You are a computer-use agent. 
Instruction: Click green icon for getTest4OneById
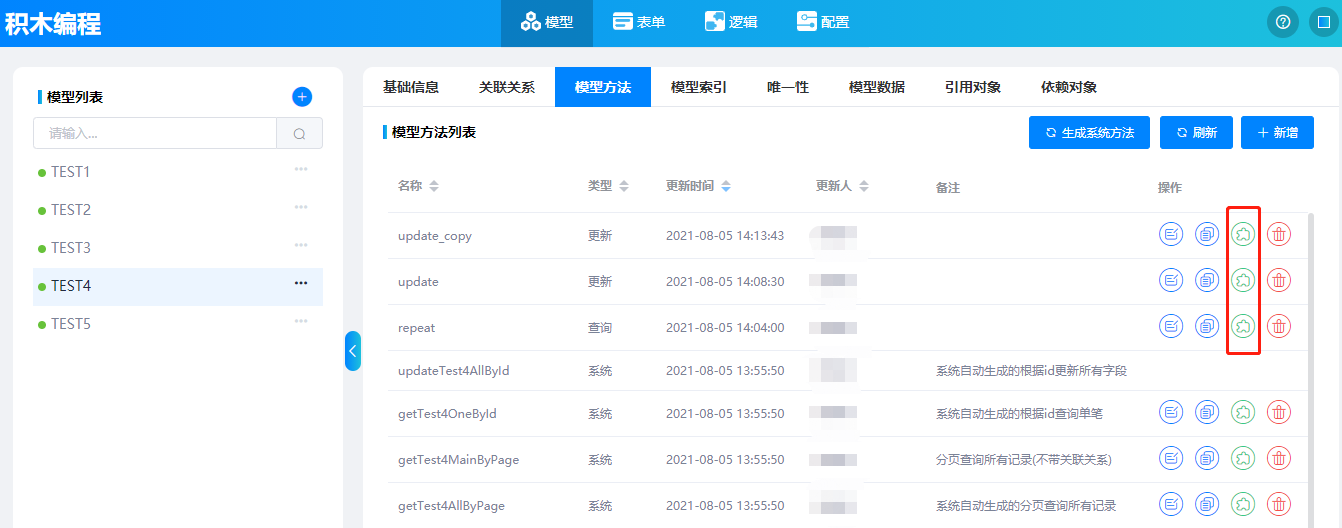1243,412
